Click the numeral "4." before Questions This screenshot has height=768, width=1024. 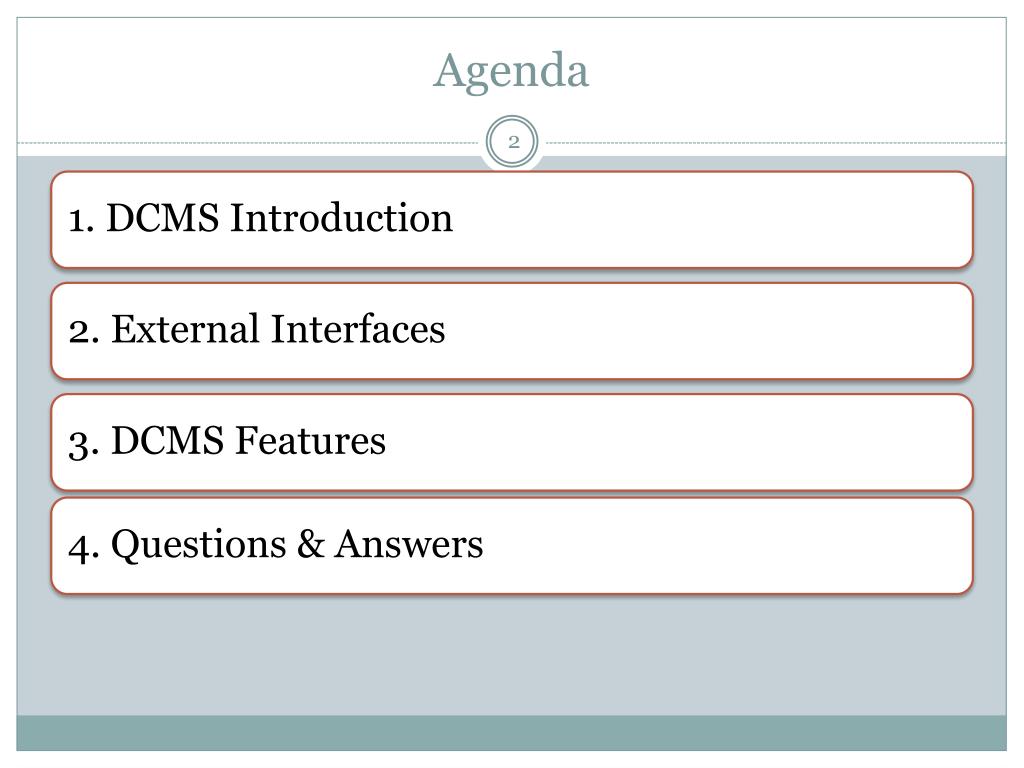tap(84, 547)
